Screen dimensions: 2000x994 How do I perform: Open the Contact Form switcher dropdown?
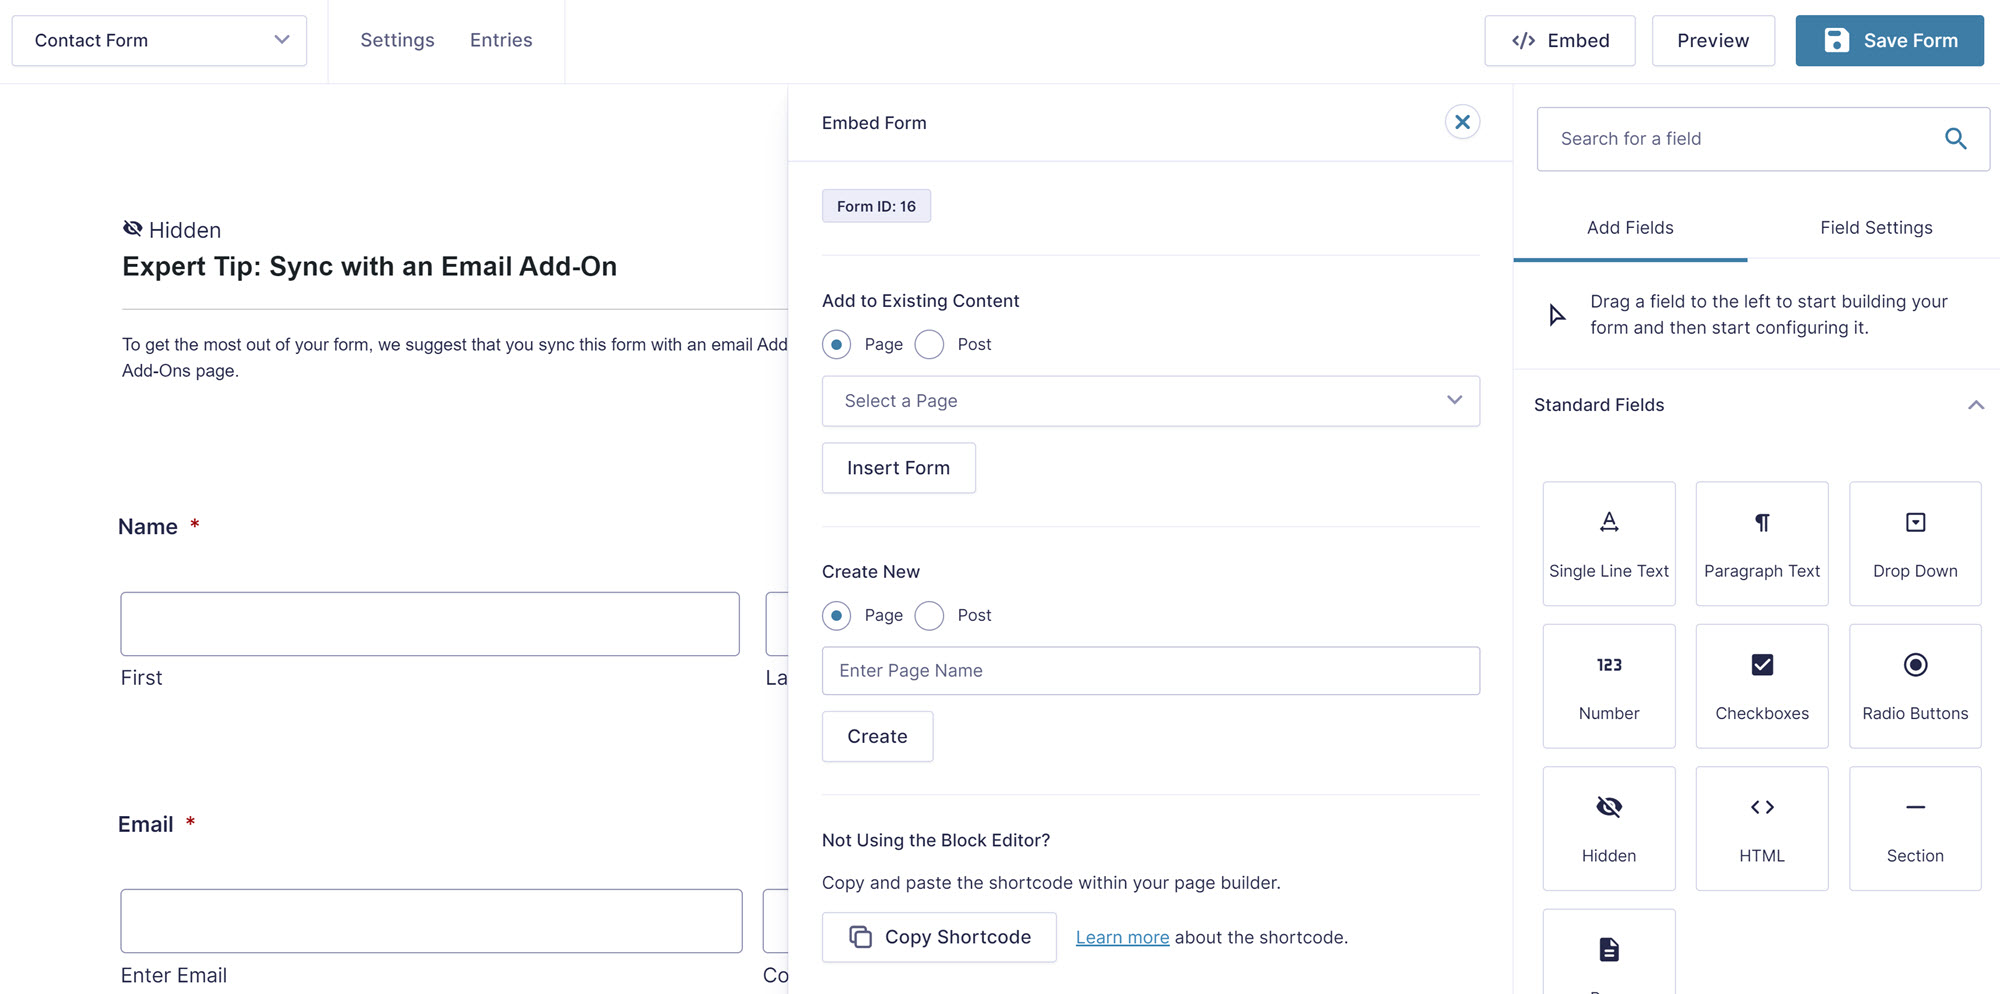(x=159, y=40)
